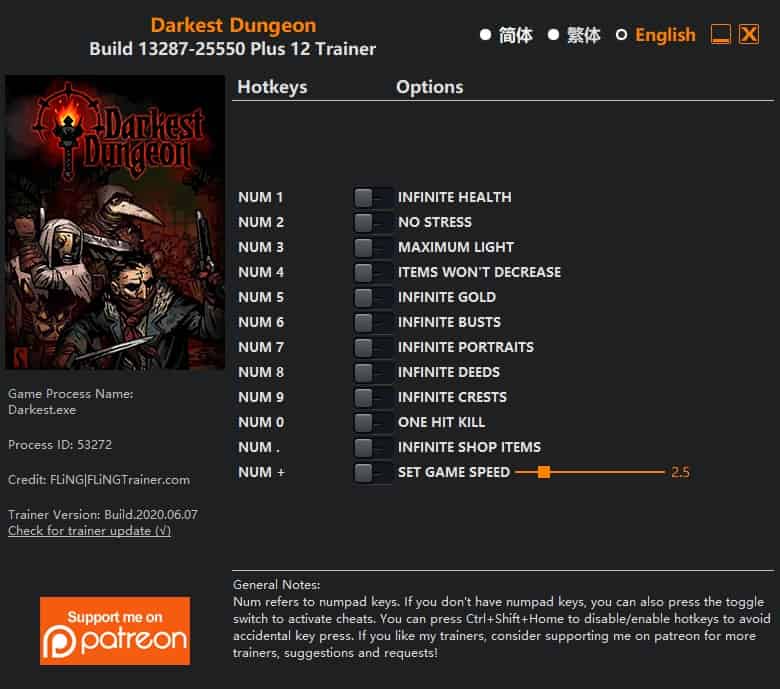Click the Support me on Patreon button
Image resolution: width=780 pixels, height=689 pixels.
point(115,631)
